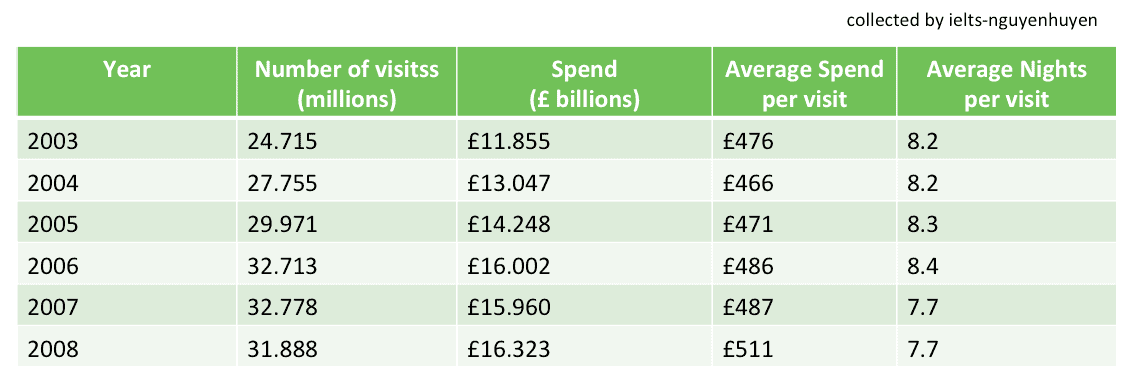This screenshot has width=1130, height=376.
Task: Click the Average Nights per visit header
Action: 1006,81
